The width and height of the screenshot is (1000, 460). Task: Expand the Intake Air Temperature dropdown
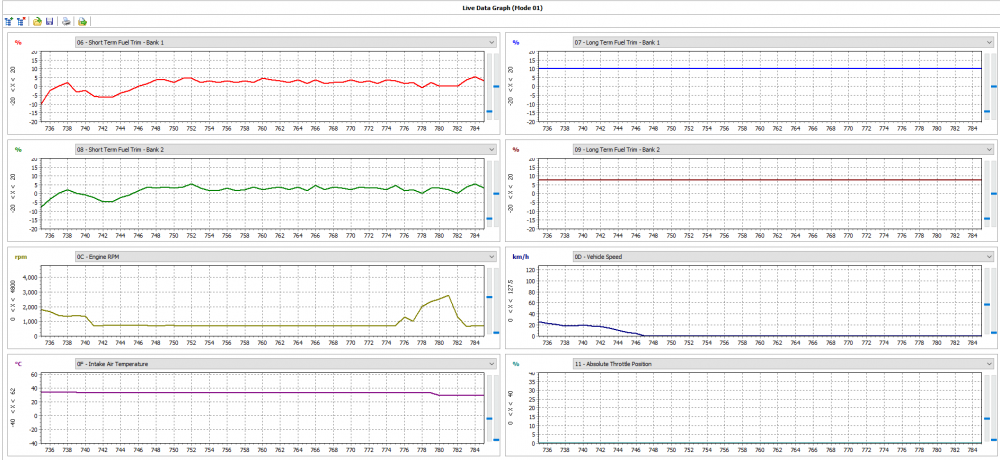pyautogui.click(x=284, y=364)
